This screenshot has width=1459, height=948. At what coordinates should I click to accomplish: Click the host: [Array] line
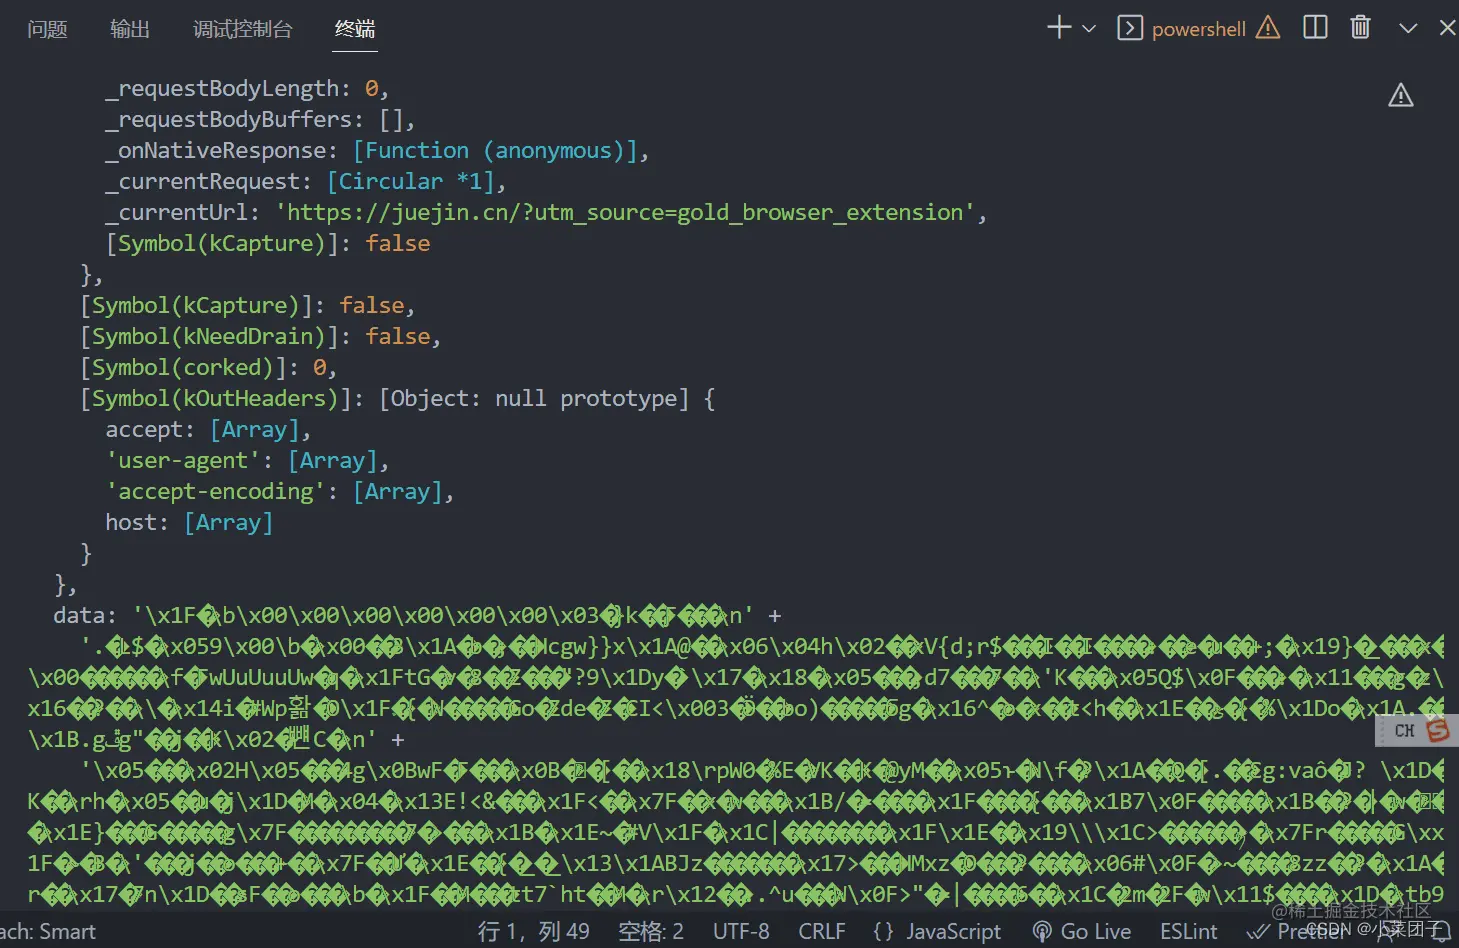189,522
